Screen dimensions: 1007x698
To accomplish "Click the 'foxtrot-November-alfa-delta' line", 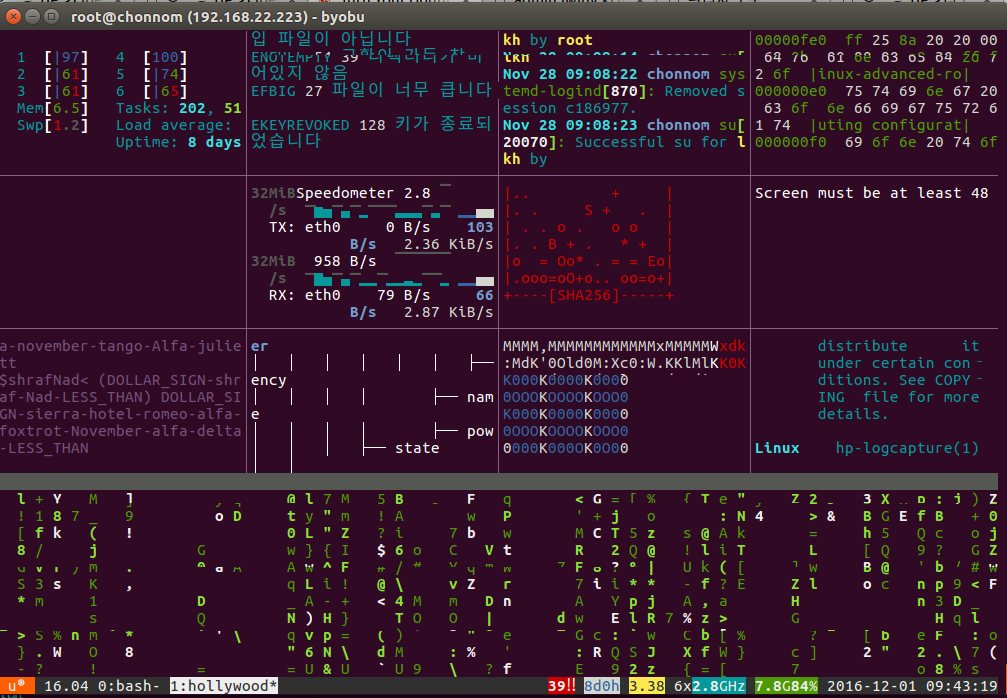I will pyautogui.click(x=121, y=431).
